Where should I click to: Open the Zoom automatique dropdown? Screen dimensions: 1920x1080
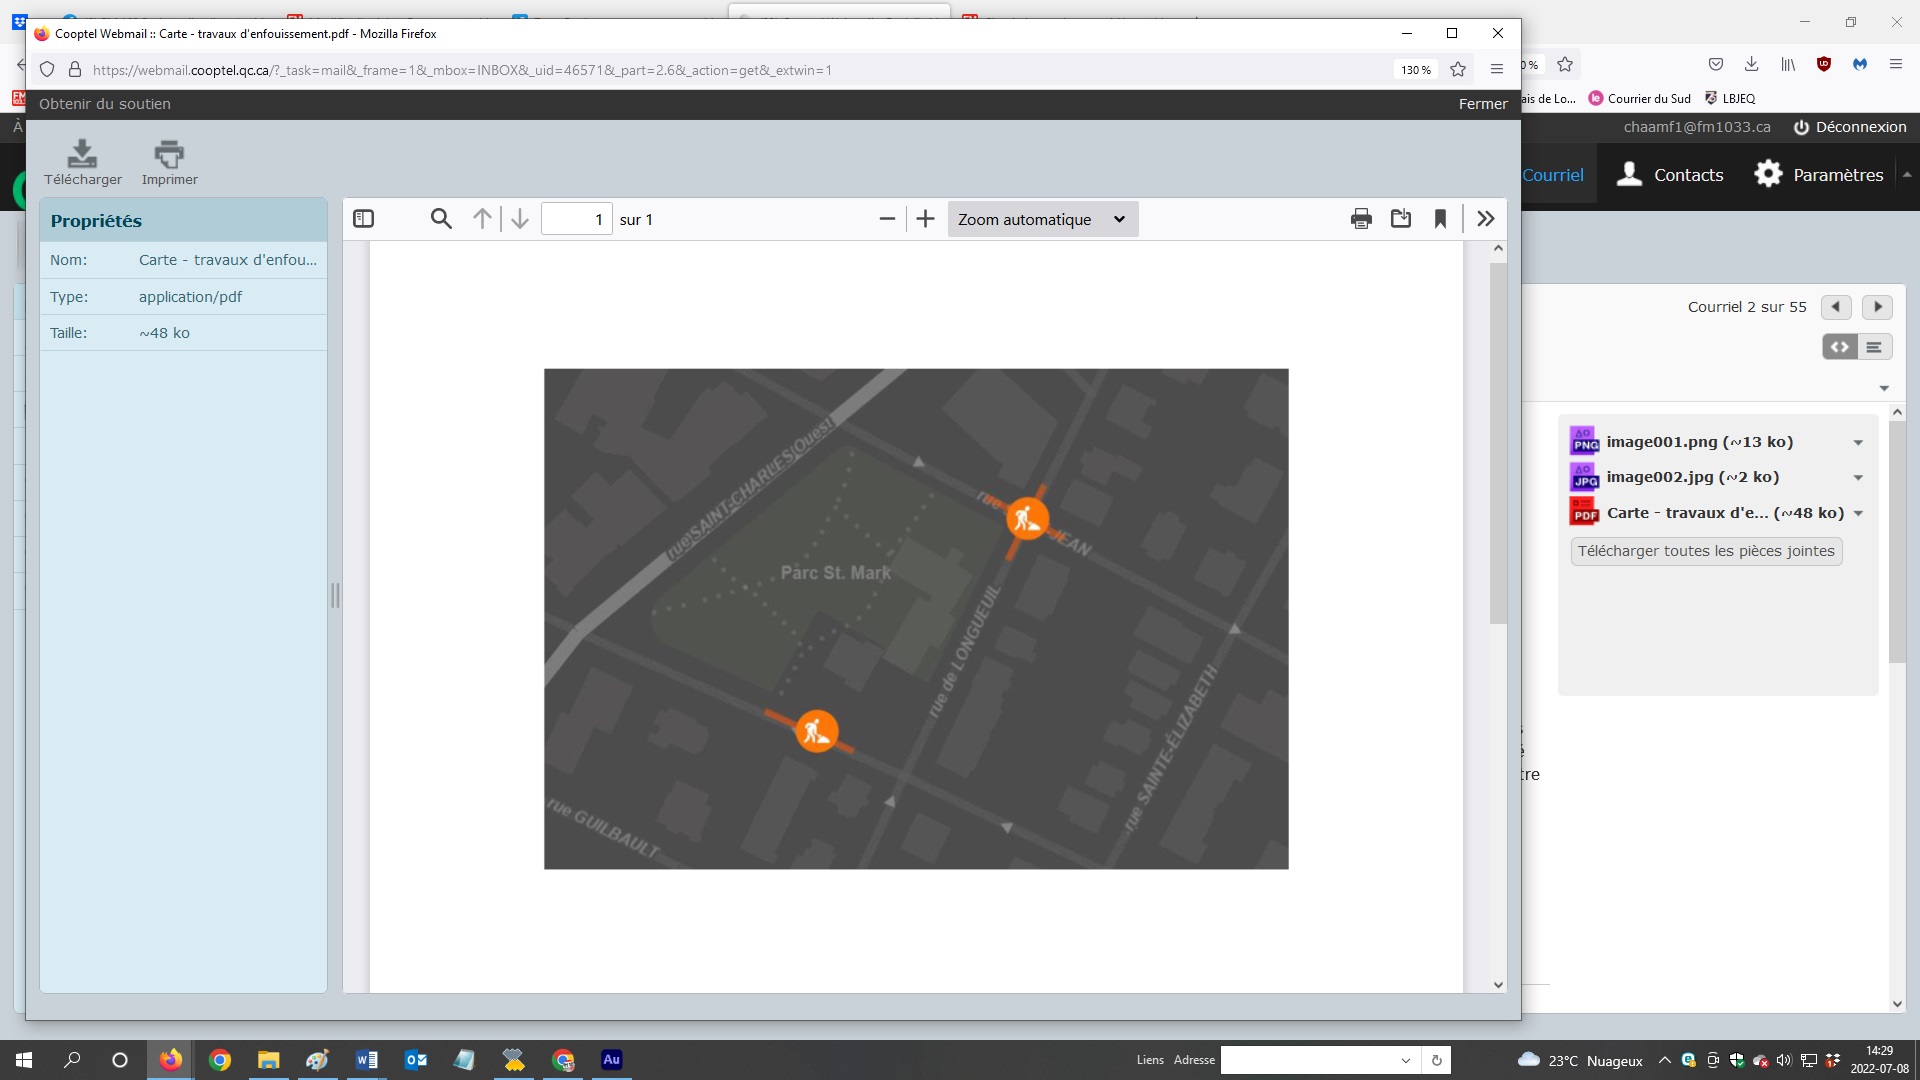point(1042,219)
